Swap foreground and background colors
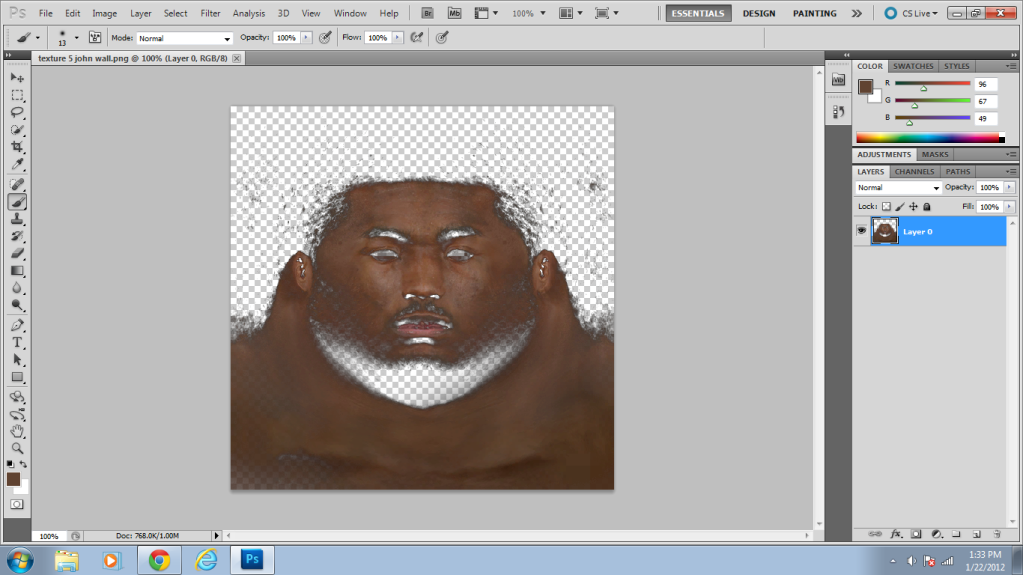Screen dimensions: 1023x575 click(23, 464)
